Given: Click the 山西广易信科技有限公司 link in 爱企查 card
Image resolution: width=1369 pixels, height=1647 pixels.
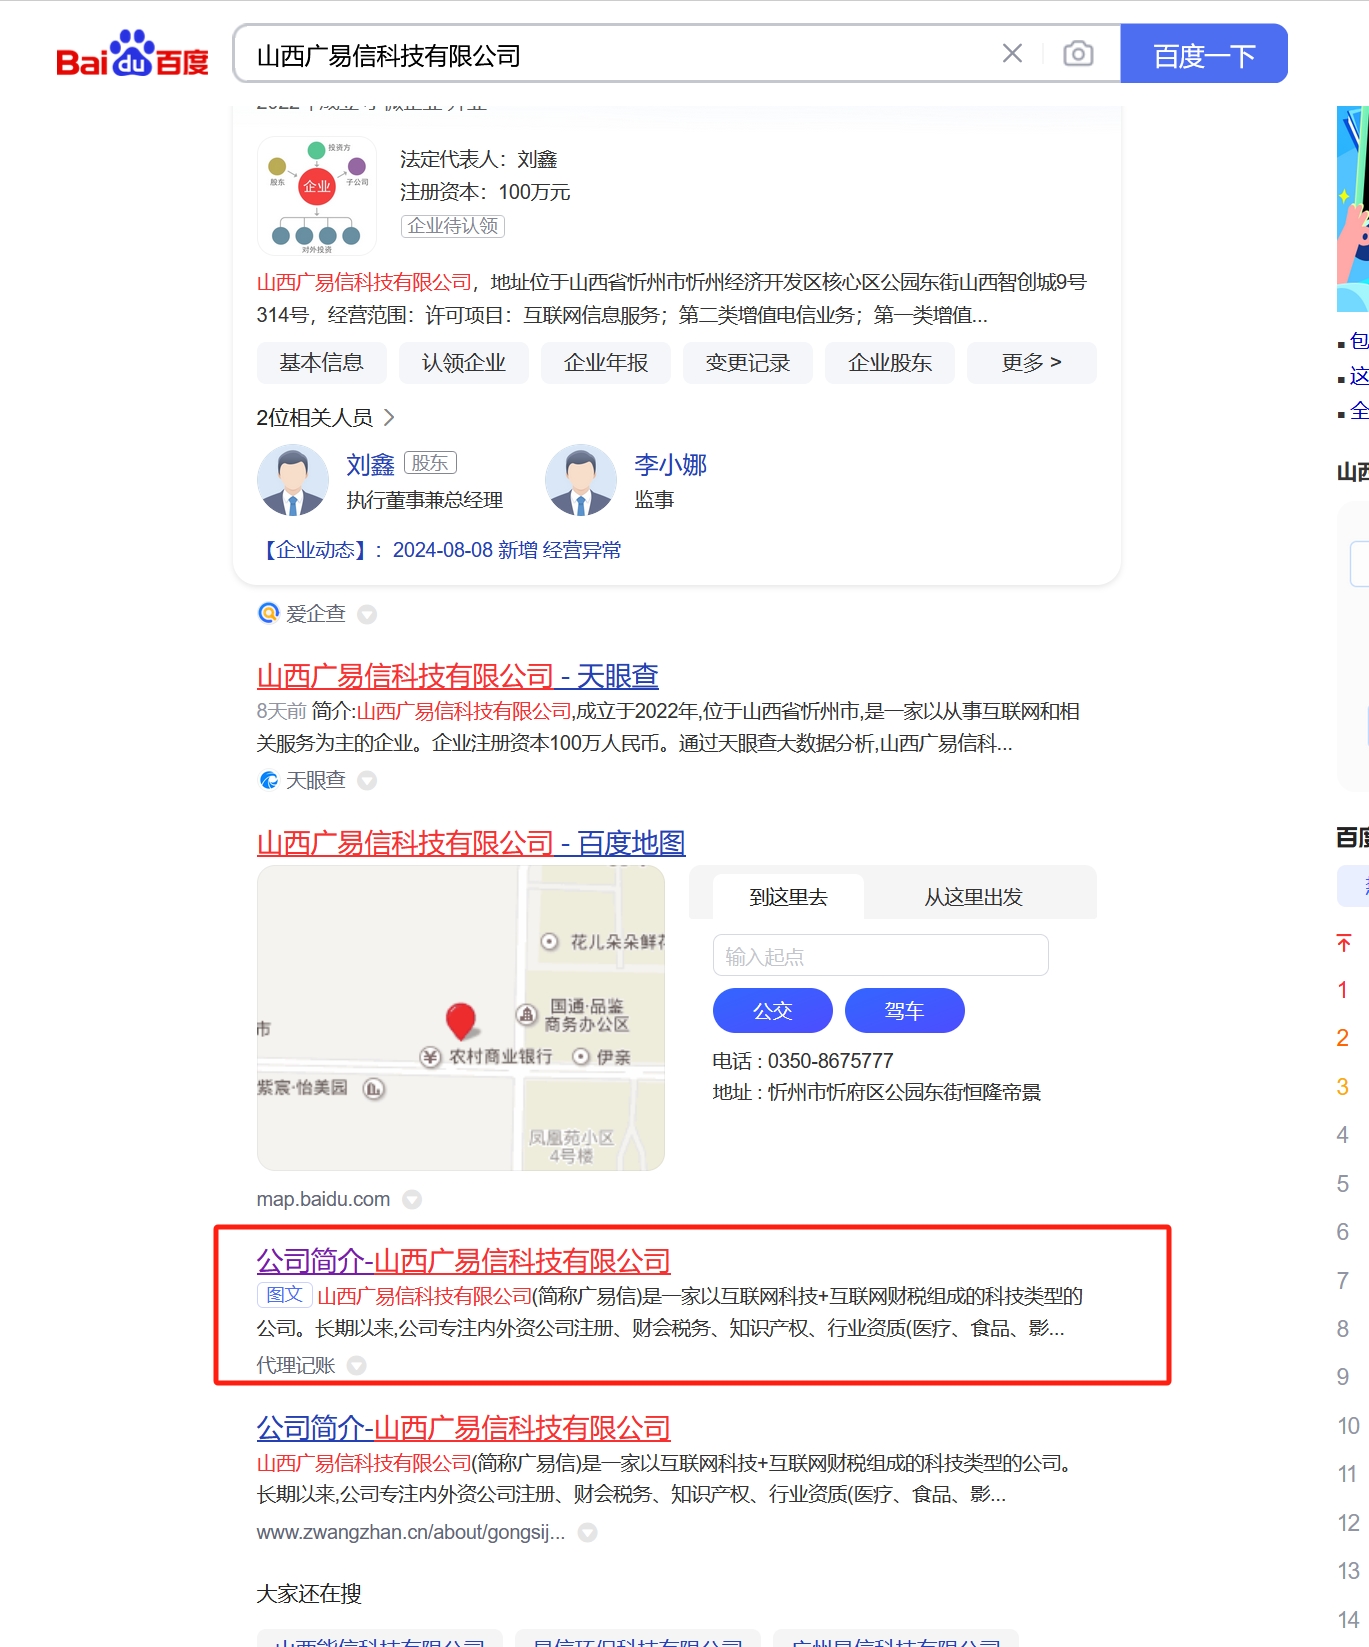Looking at the screenshot, I should (365, 282).
